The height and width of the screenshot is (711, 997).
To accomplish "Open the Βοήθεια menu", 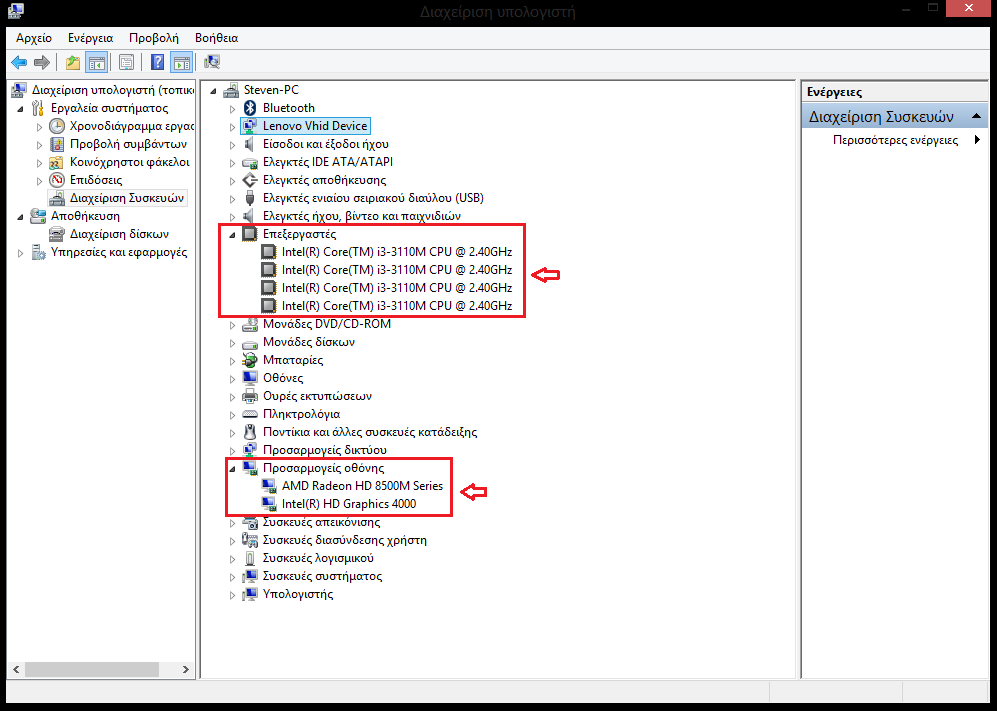I will [216, 38].
